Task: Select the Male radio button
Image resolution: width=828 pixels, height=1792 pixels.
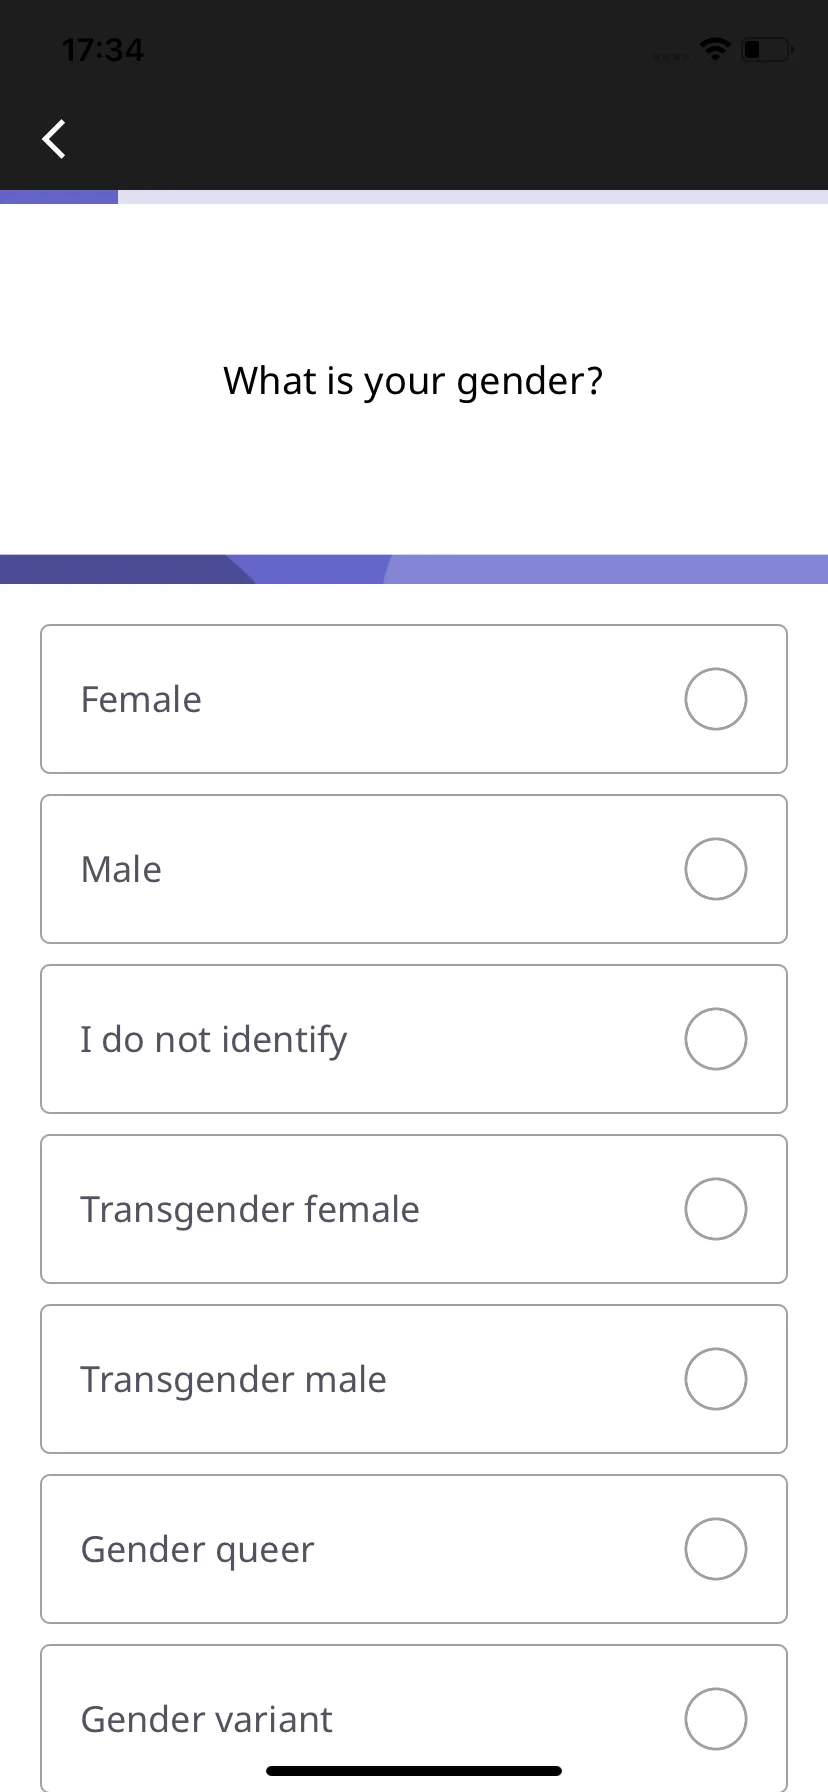Action: point(716,869)
